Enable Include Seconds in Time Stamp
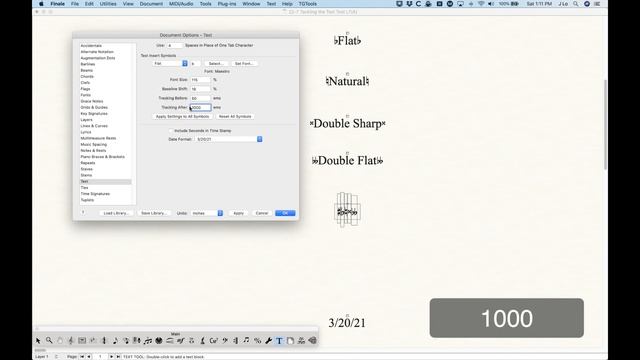The image size is (640, 360). coord(171,131)
